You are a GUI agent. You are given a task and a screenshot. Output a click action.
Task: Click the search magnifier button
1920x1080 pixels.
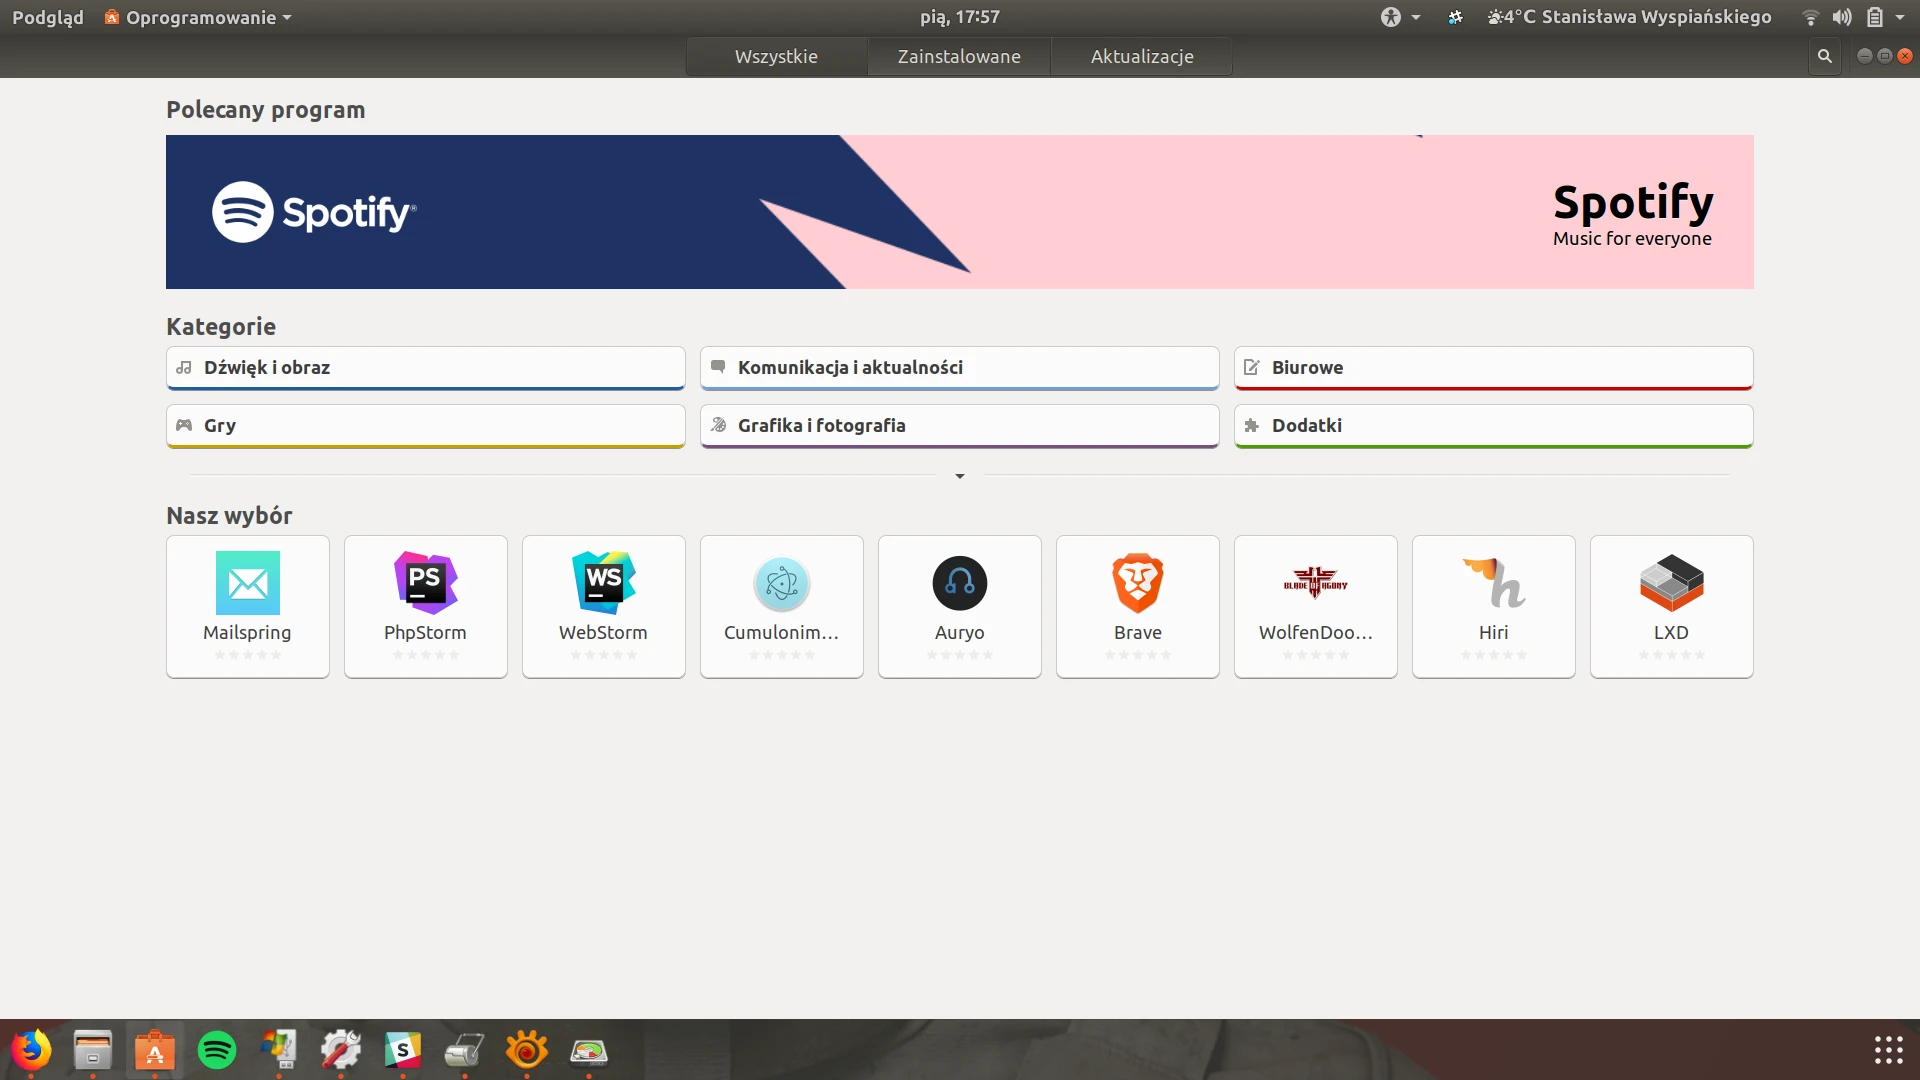pos(1825,56)
